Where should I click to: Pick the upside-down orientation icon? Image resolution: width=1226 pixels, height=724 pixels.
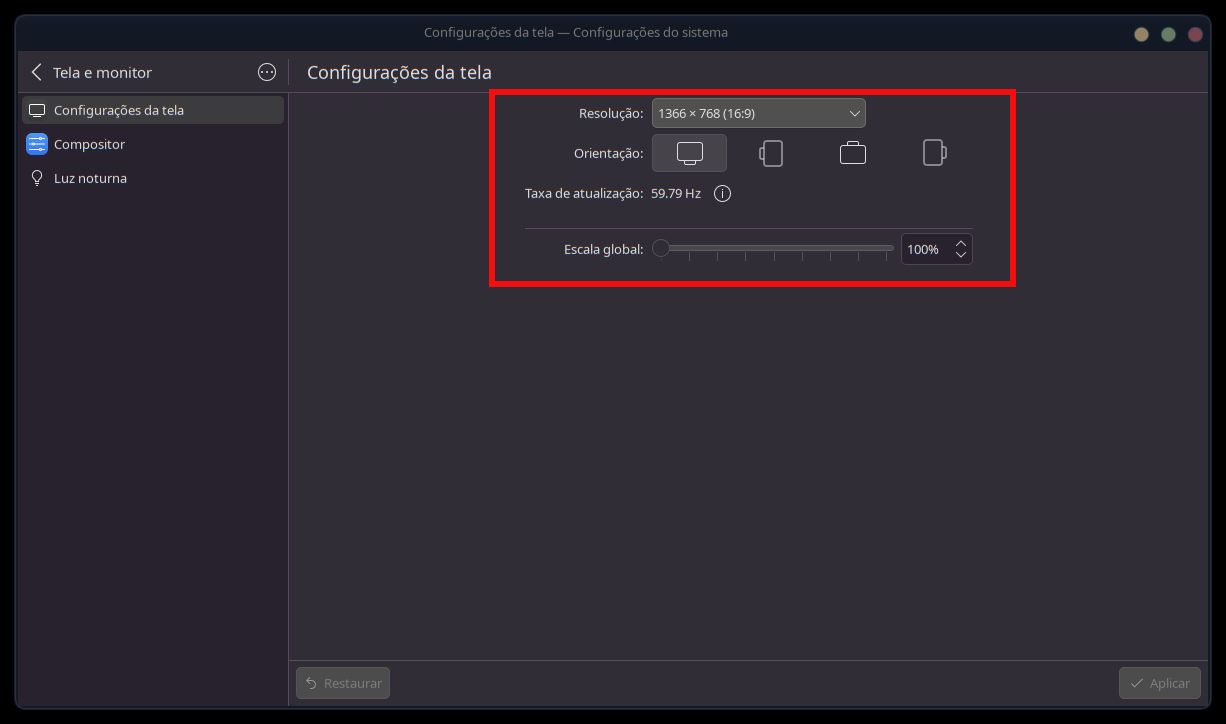pyautogui.click(x=853, y=153)
